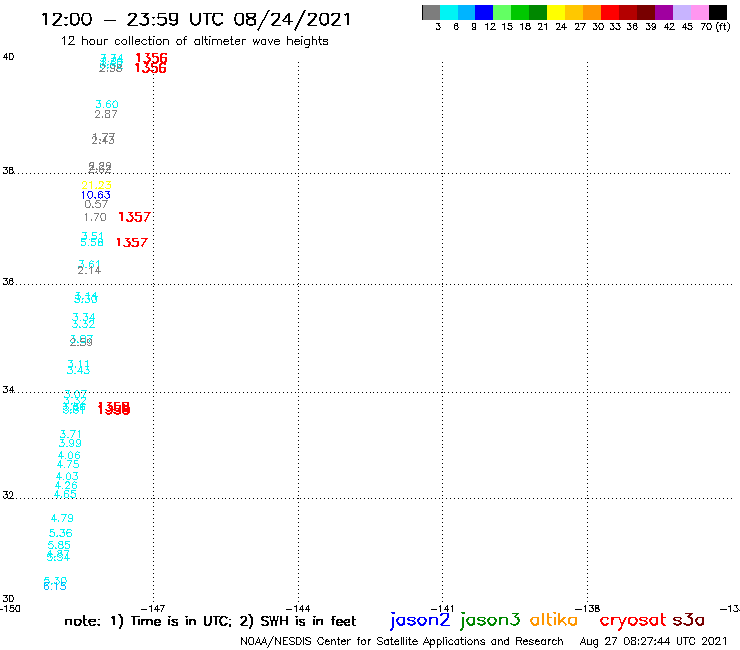Click the 'Aug 27 08:27:44 UTC 2021' timestamp
740x650 pixels.
(x=653, y=641)
